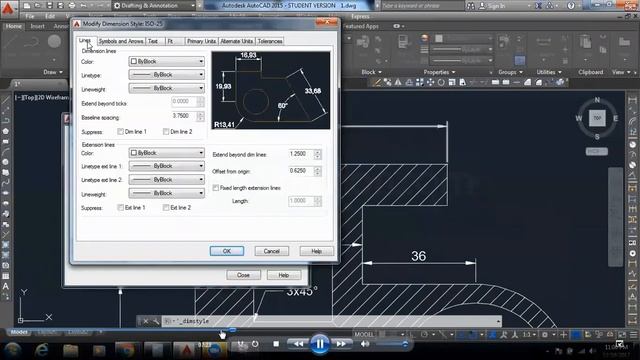Viewport: 640px width, 360px height.
Task: Switch to the Primary Units tab
Action: 201,41
